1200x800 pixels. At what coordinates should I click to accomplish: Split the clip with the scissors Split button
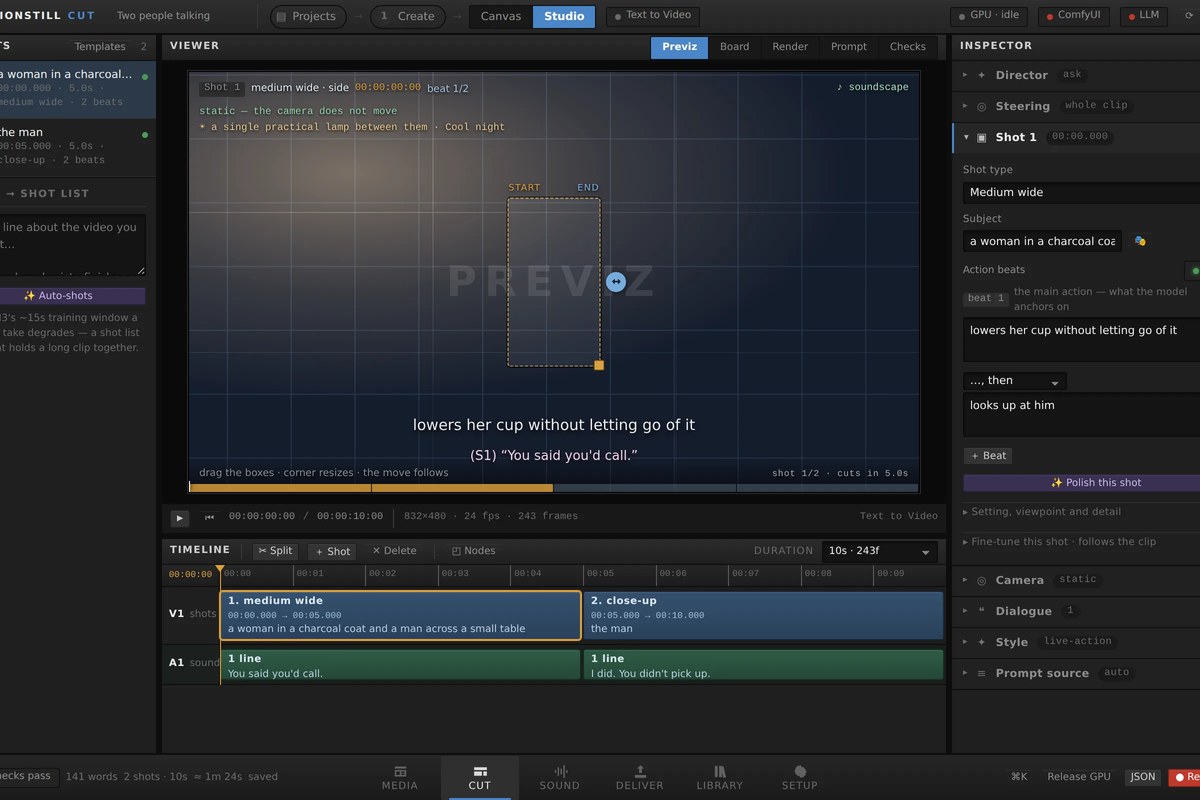point(275,551)
